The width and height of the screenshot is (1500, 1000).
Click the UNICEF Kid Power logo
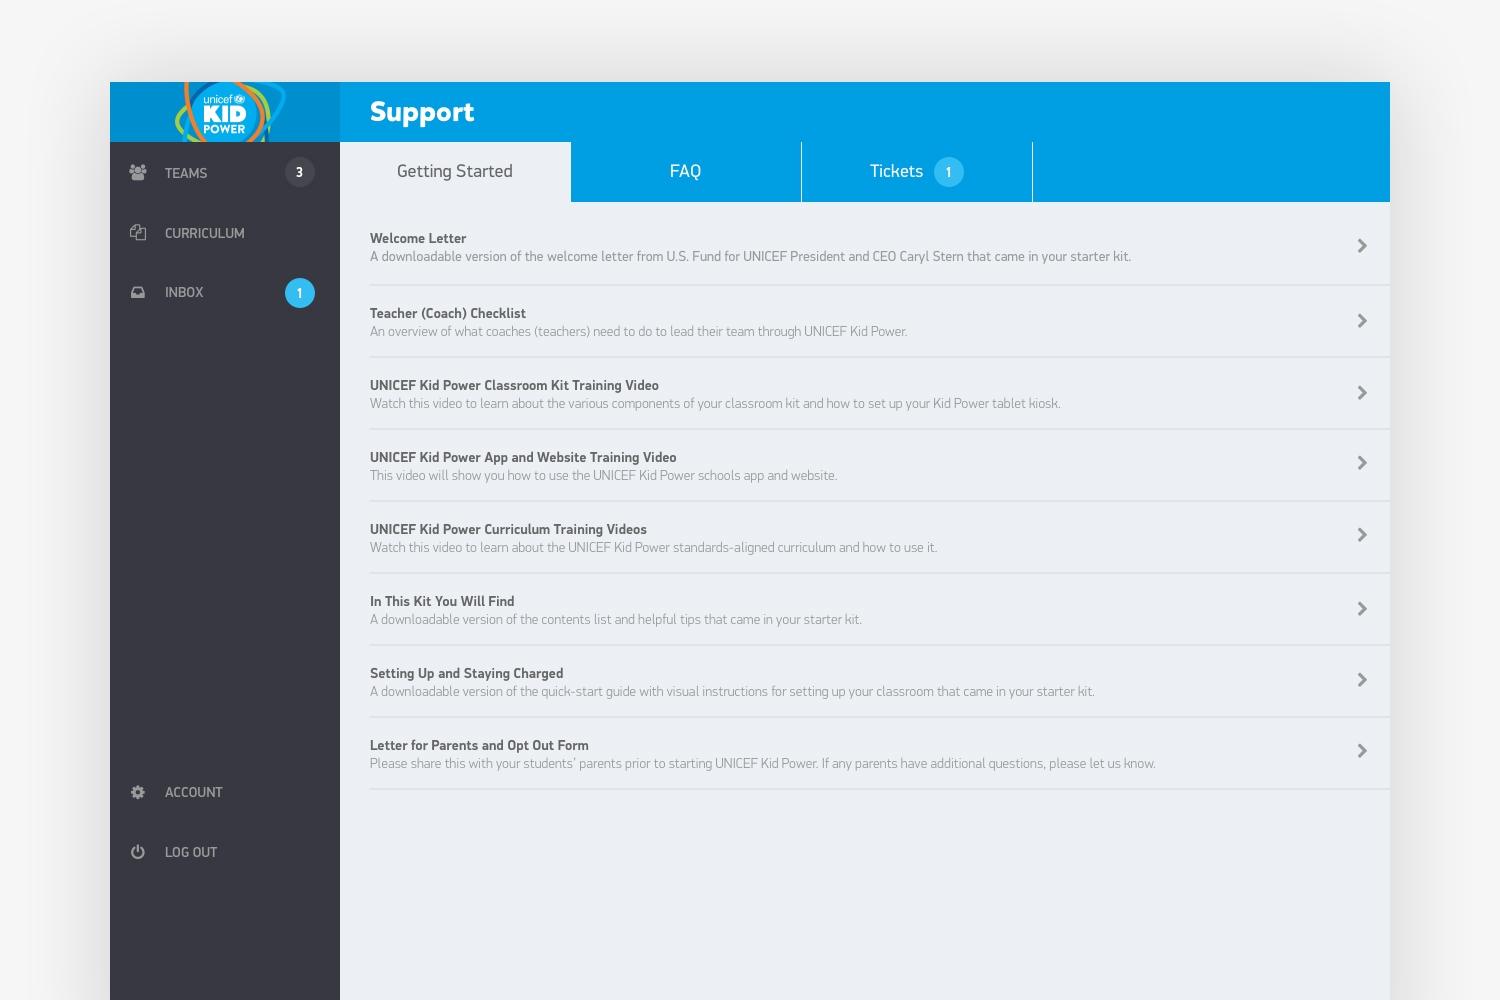pyautogui.click(x=228, y=112)
